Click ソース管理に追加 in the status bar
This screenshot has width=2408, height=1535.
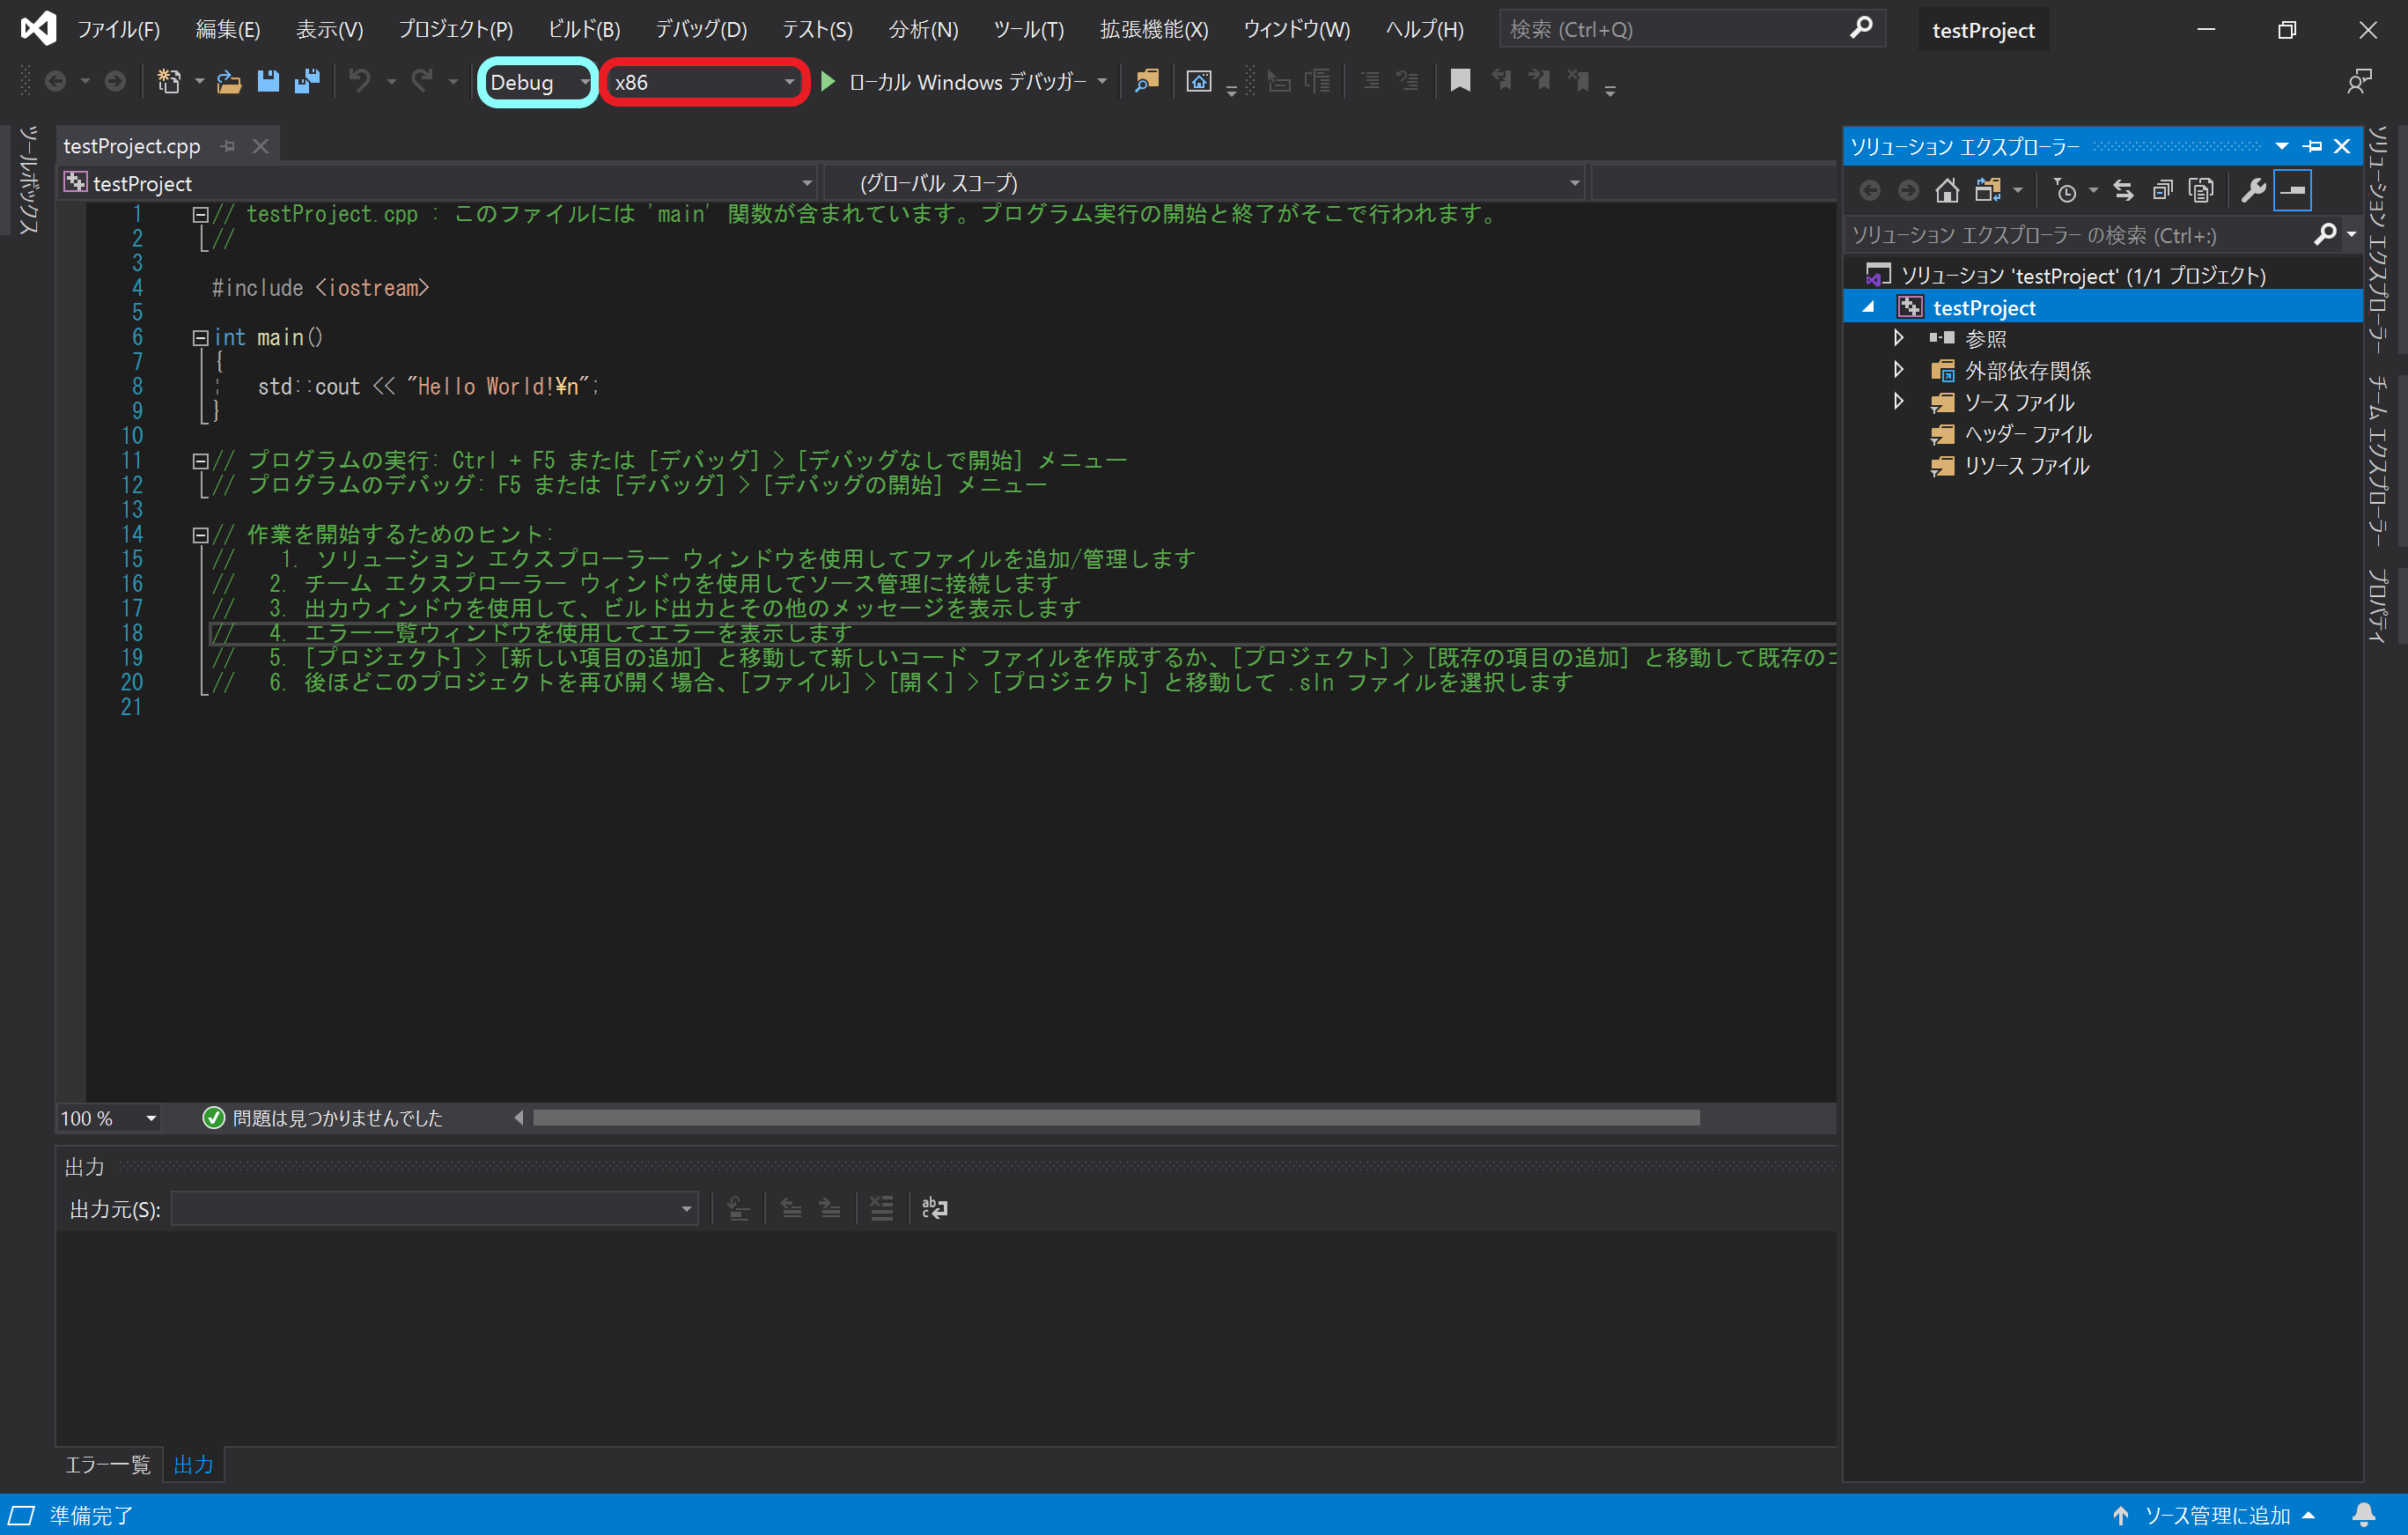point(2216,1515)
